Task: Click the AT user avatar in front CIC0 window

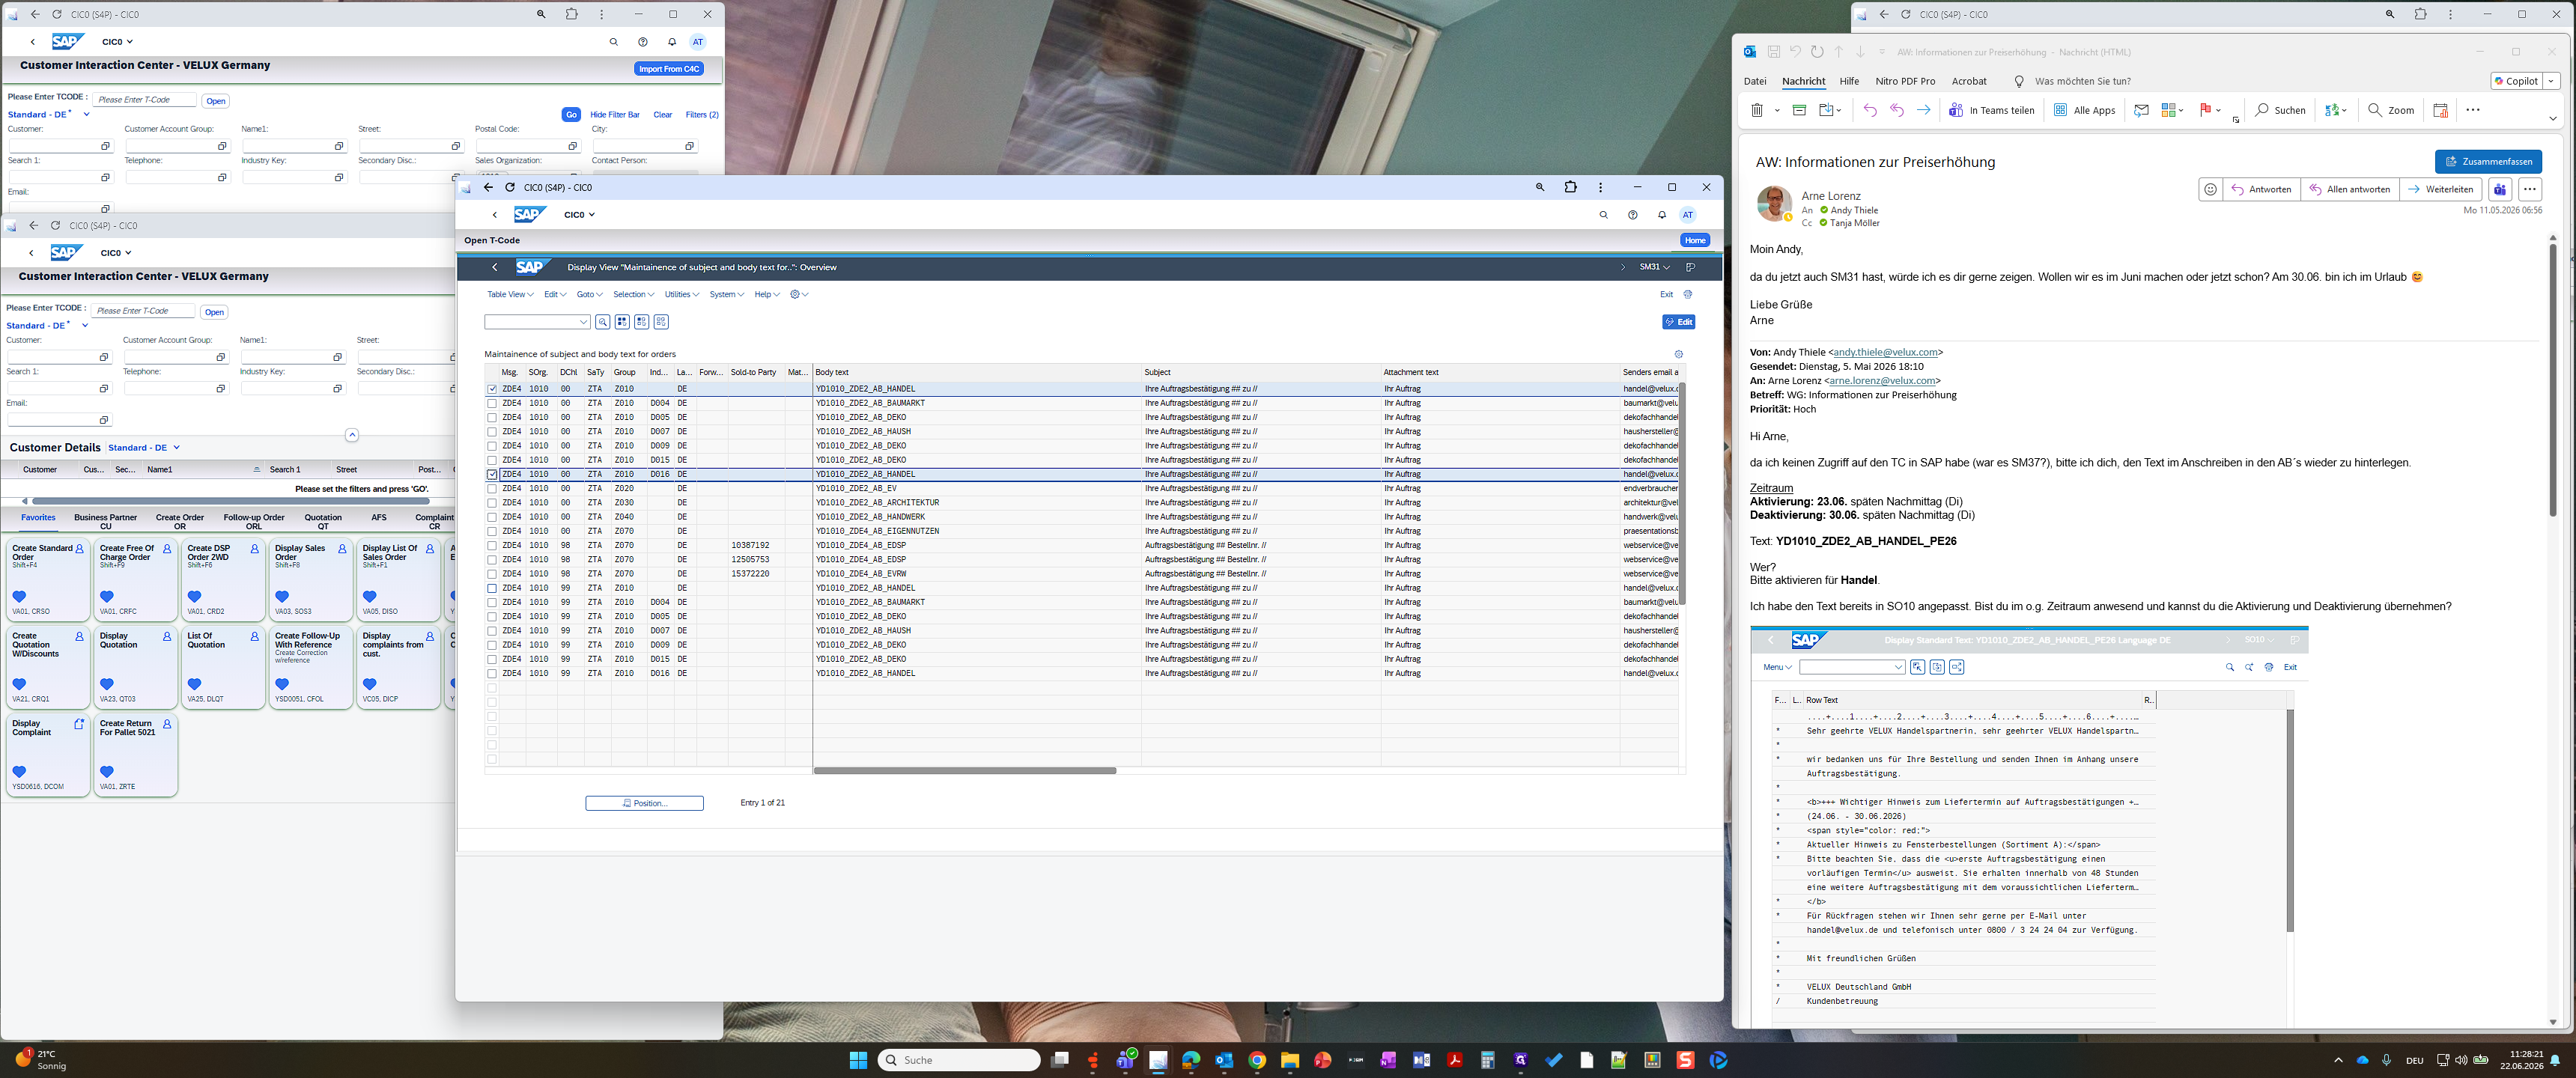Action: (x=1688, y=215)
